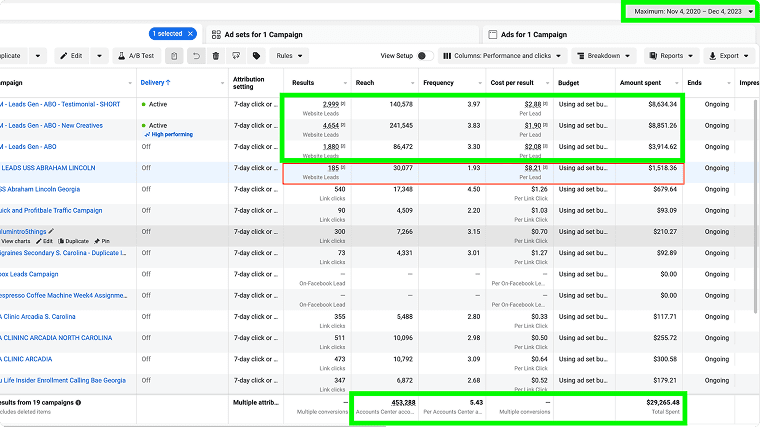
Task: Expand the Breakdown dropdown
Action: (606, 56)
